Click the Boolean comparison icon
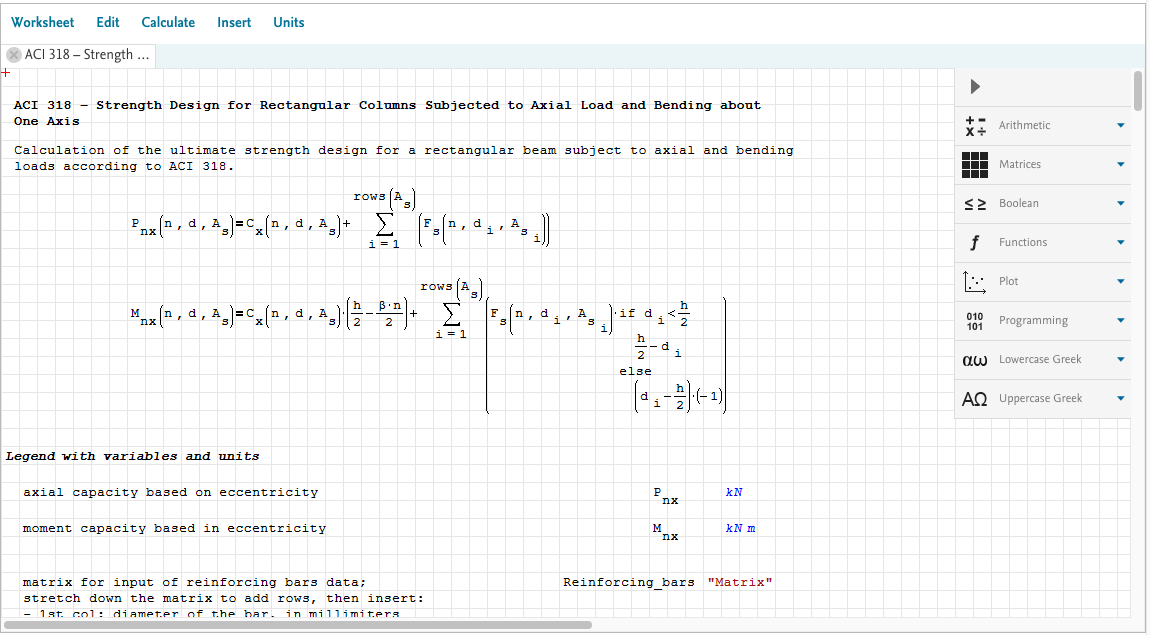Screen dimensions: 1150x635 (975, 204)
